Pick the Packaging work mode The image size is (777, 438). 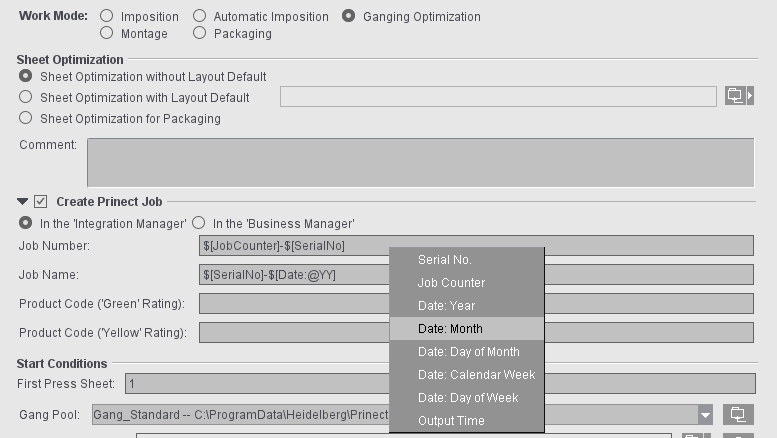[200, 33]
